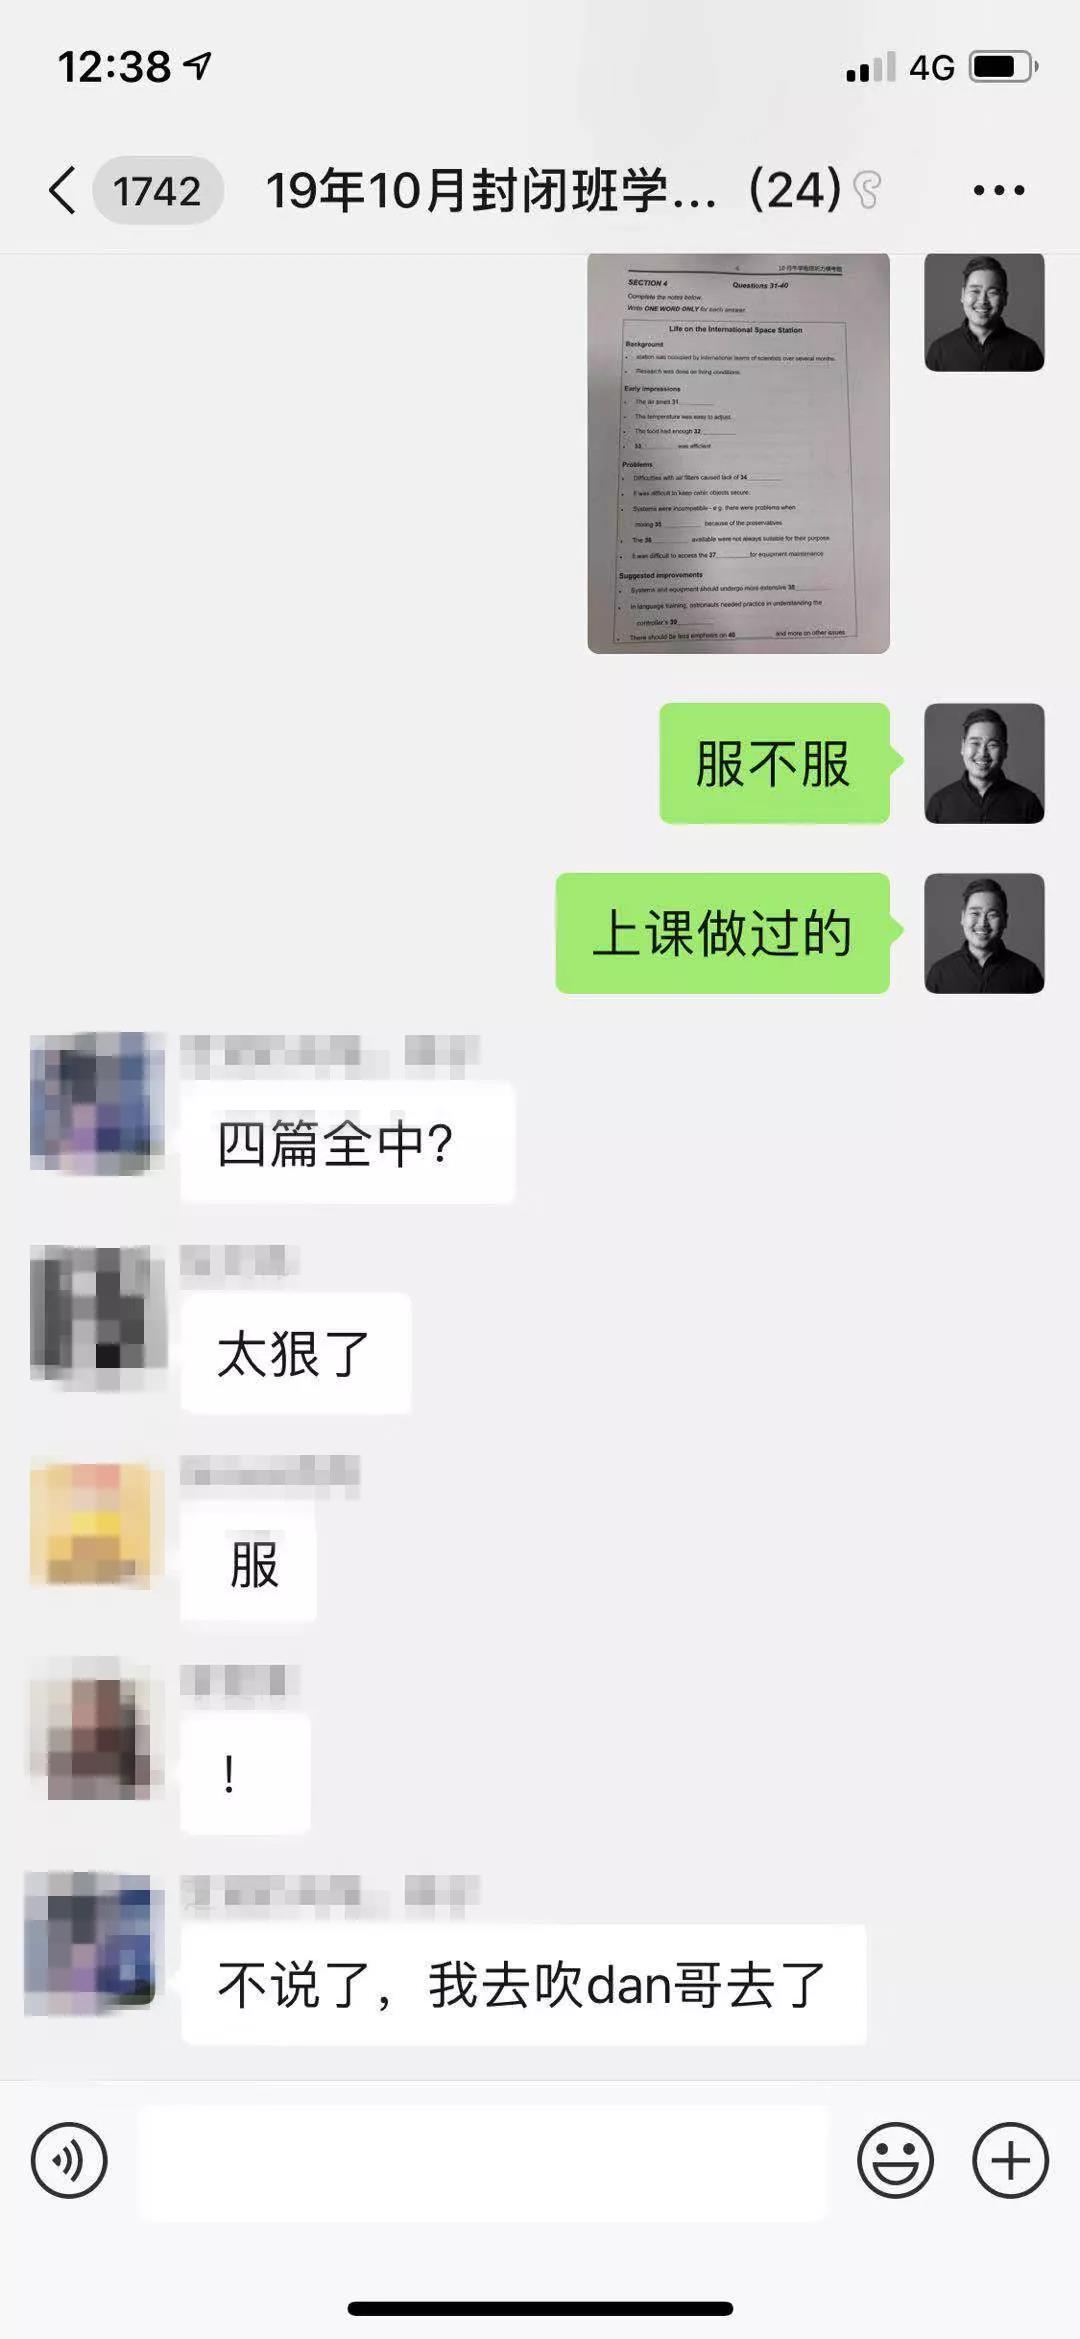Tap the avatar next to '上课做过的'
Viewport: 1080px width, 2339px height.
(x=984, y=933)
